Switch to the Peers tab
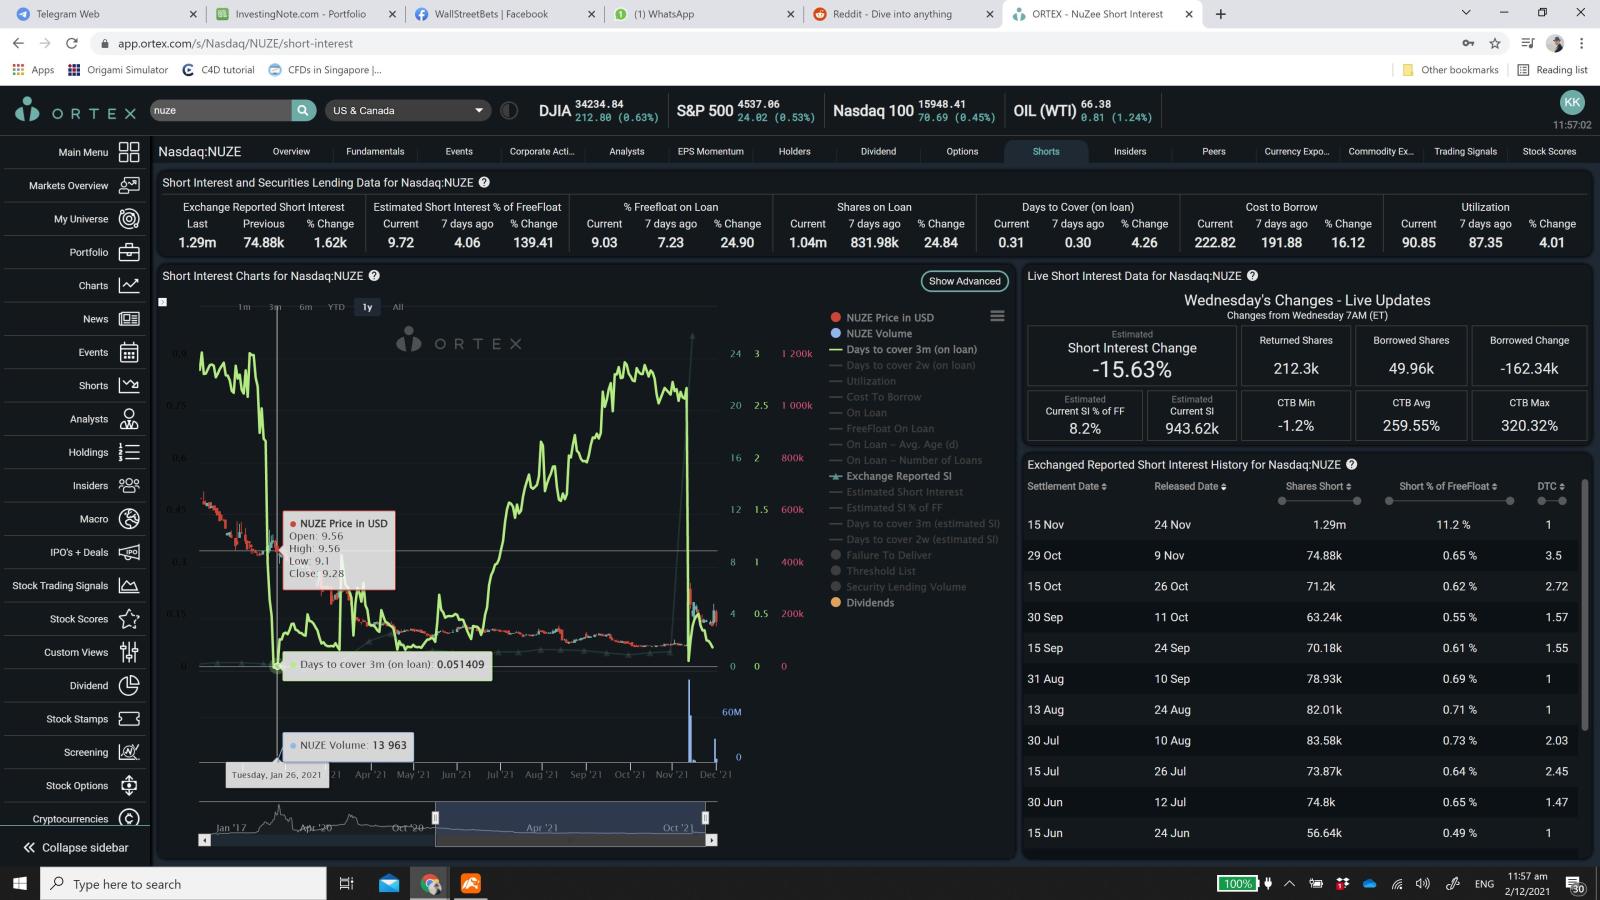Viewport: 1600px width, 900px height. pyautogui.click(x=1214, y=152)
